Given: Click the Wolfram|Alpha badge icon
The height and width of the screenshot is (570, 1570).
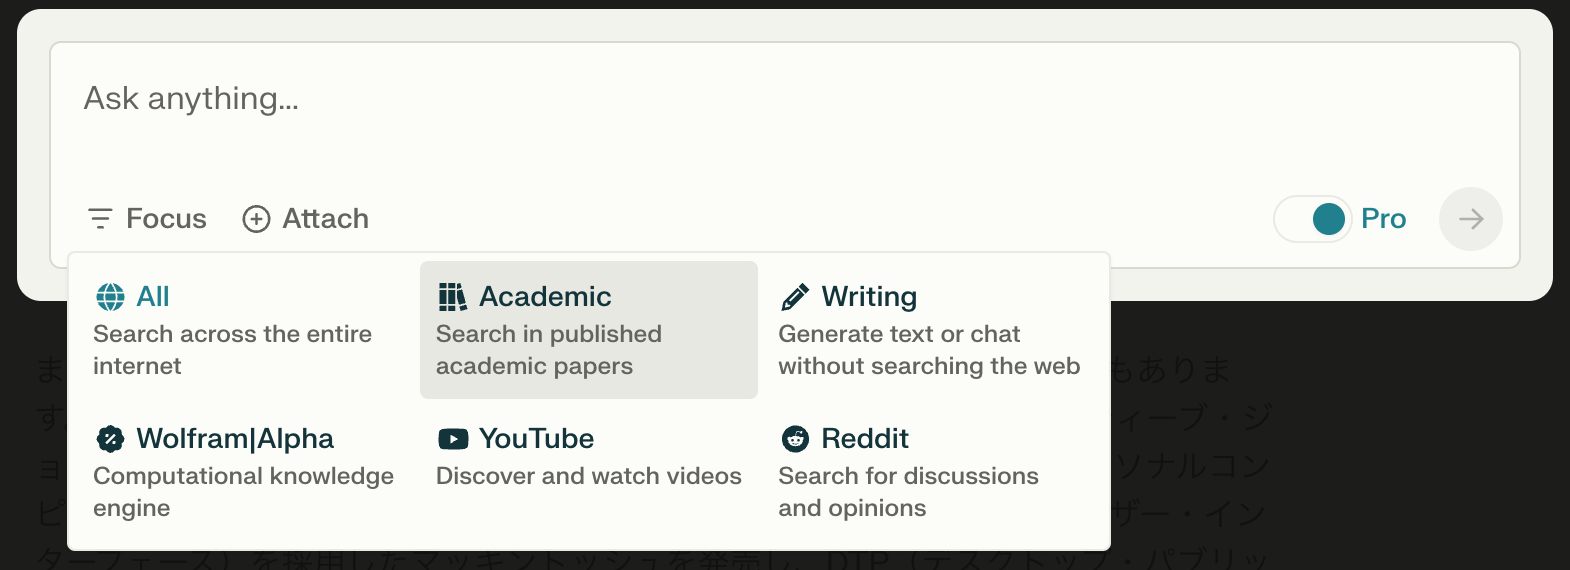Looking at the screenshot, I should coord(110,439).
